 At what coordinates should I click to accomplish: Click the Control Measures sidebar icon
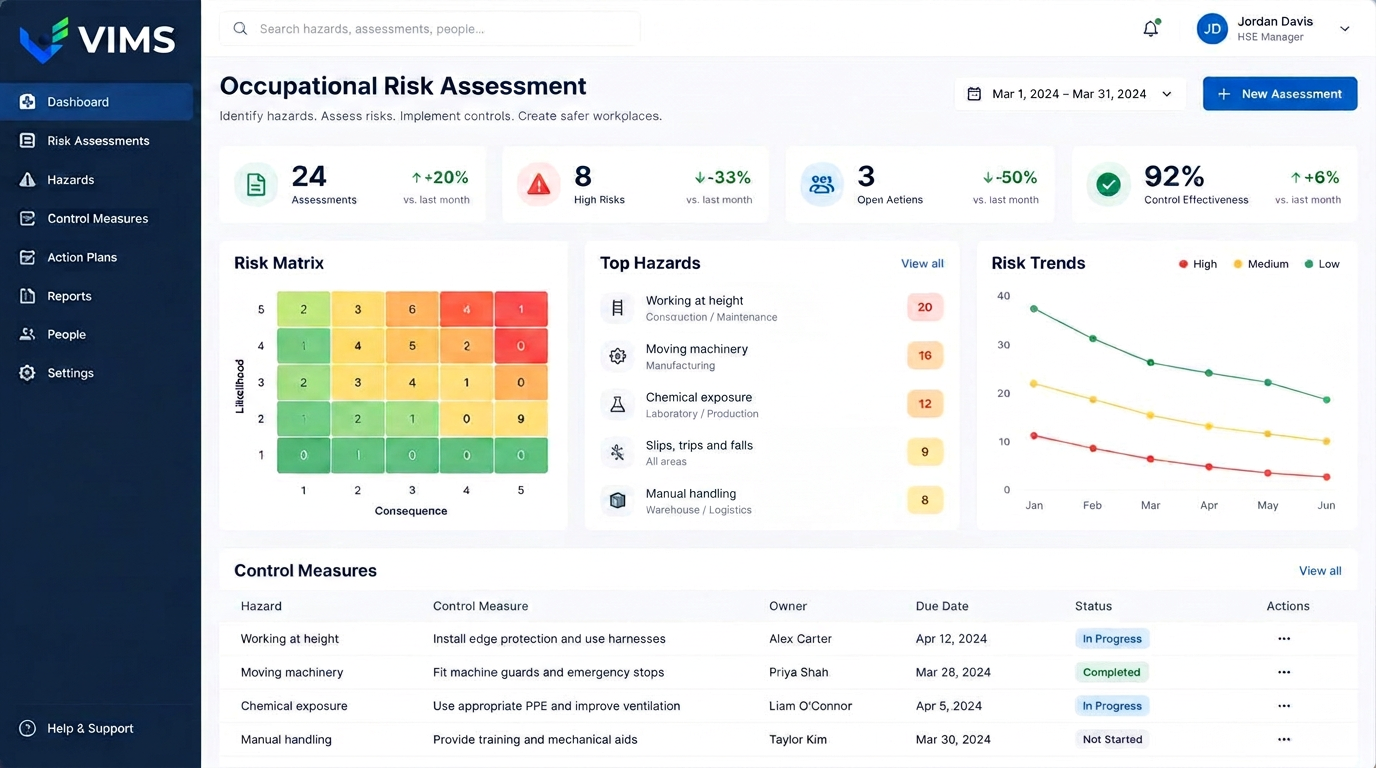pos(28,218)
